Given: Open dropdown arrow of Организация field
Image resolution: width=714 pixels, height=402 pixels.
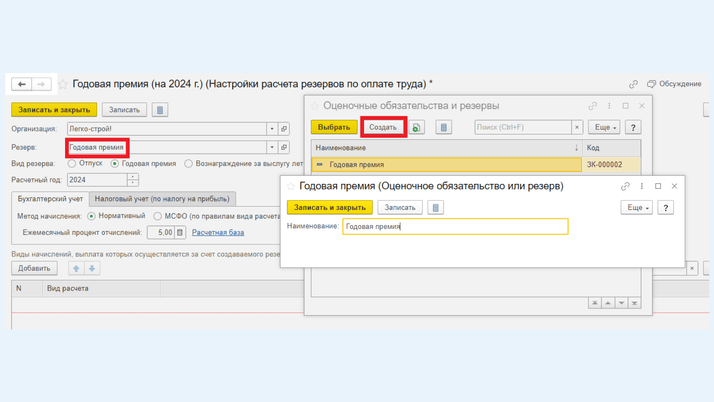Looking at the screenshot, I should pos(272,129).
